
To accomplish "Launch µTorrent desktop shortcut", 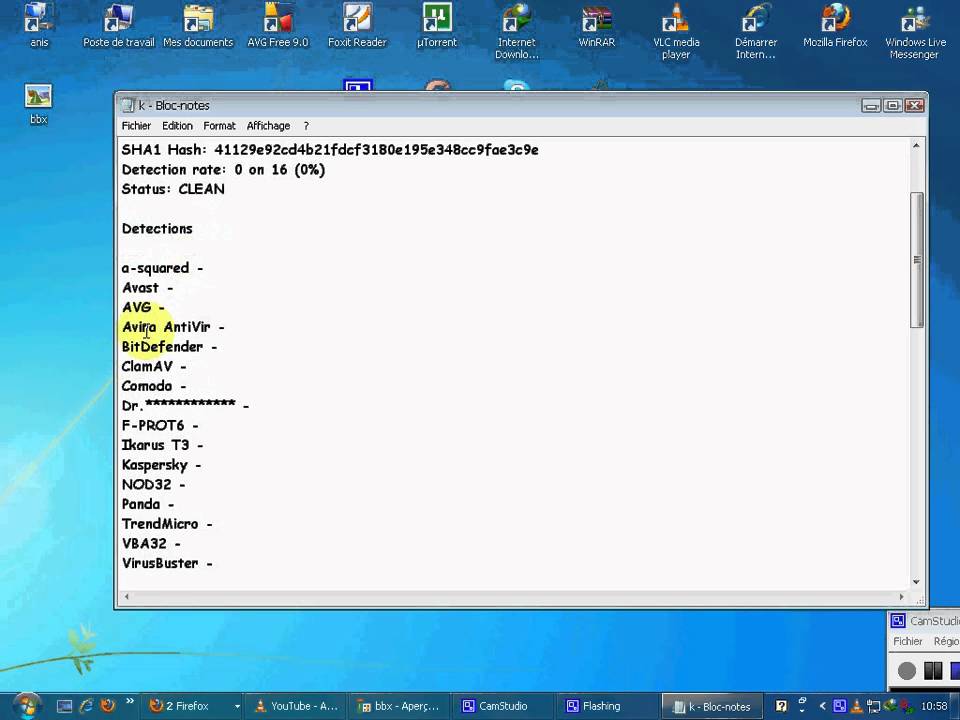I will [x=437, y=24].
